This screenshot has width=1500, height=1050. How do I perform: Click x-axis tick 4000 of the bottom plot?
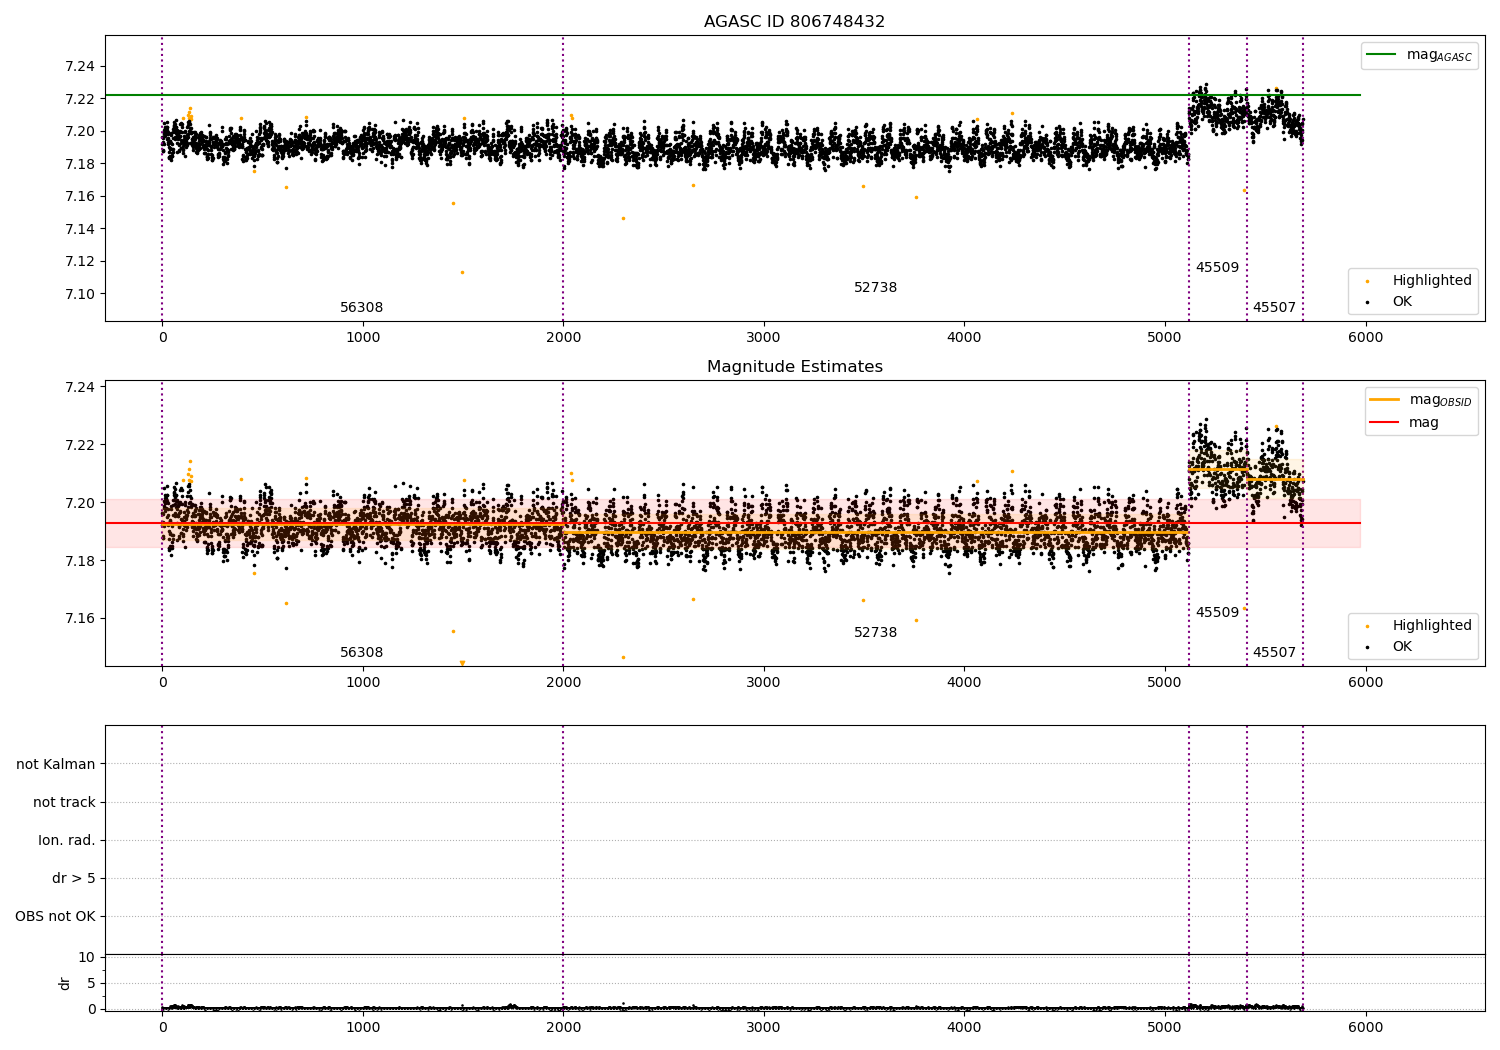(964, 1027)
